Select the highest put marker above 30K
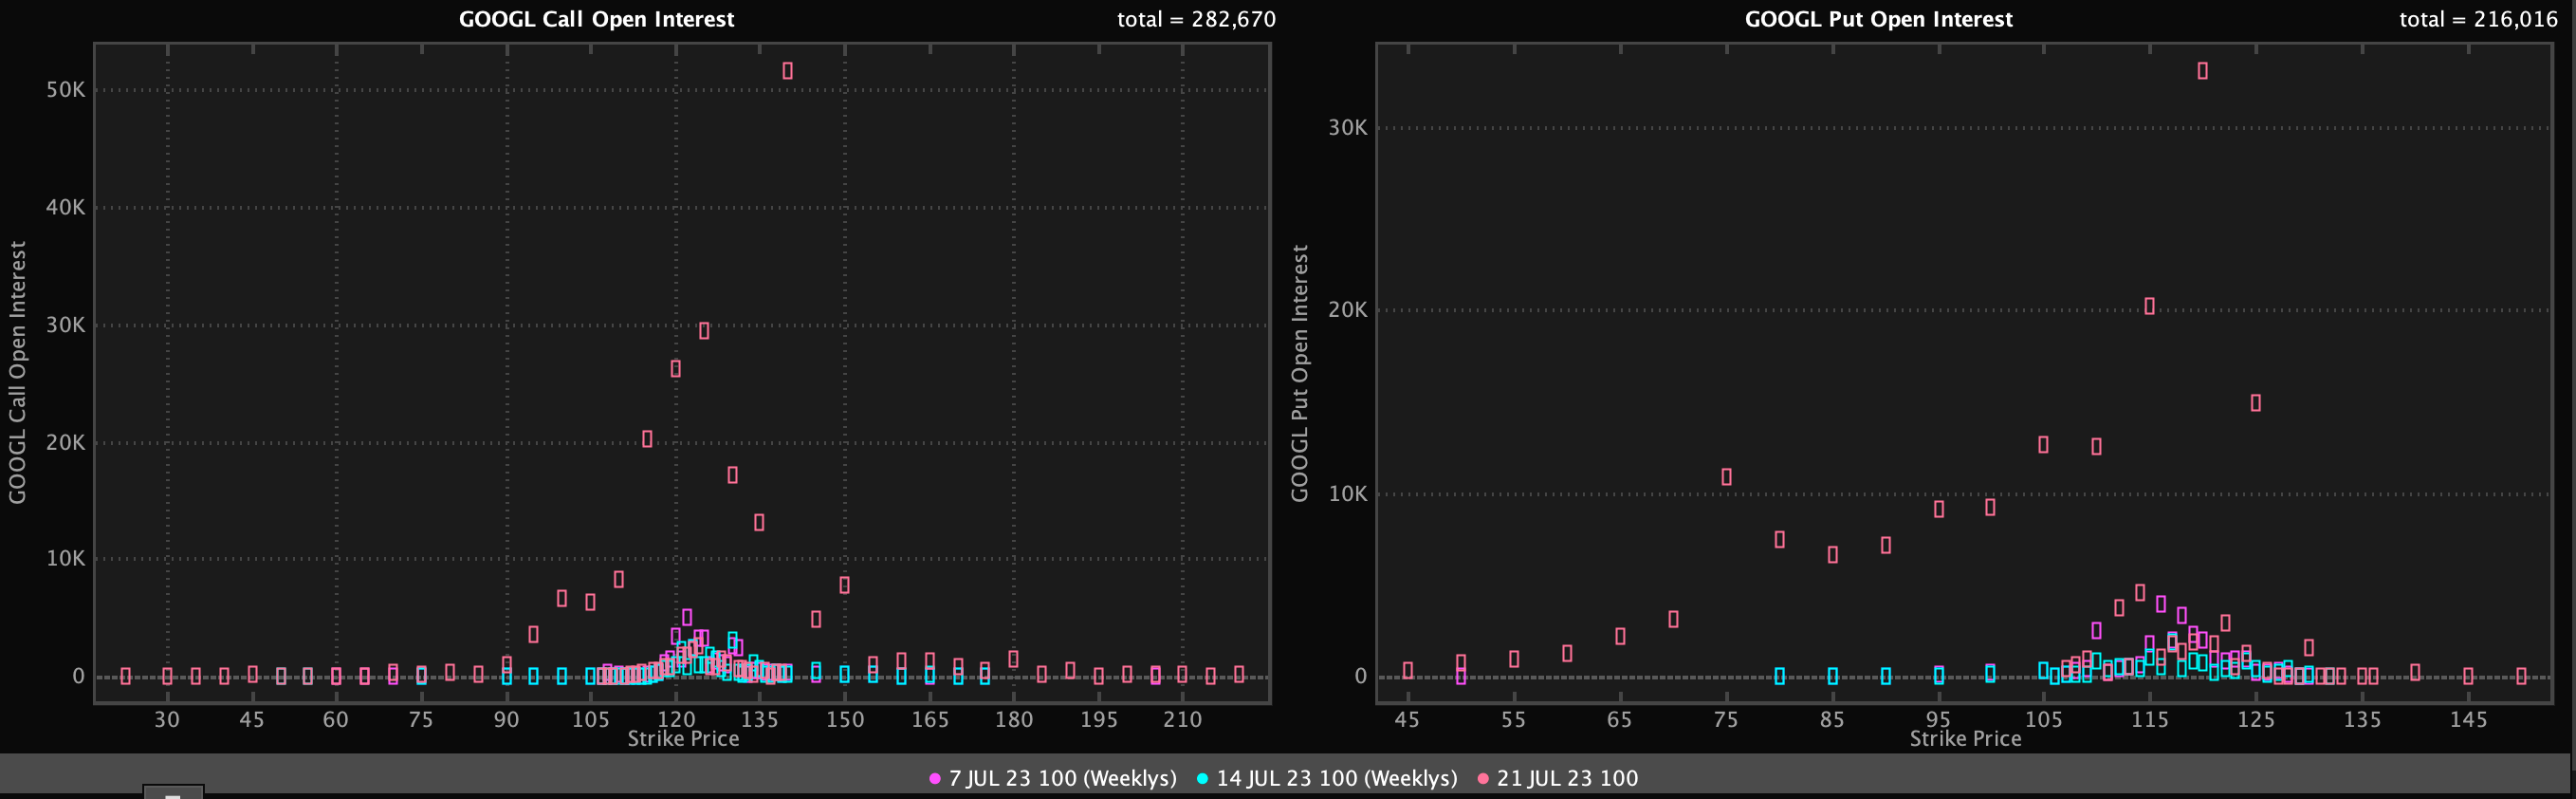Image resolution: width=2576 pixels, height=799 pixels. 2202,71
